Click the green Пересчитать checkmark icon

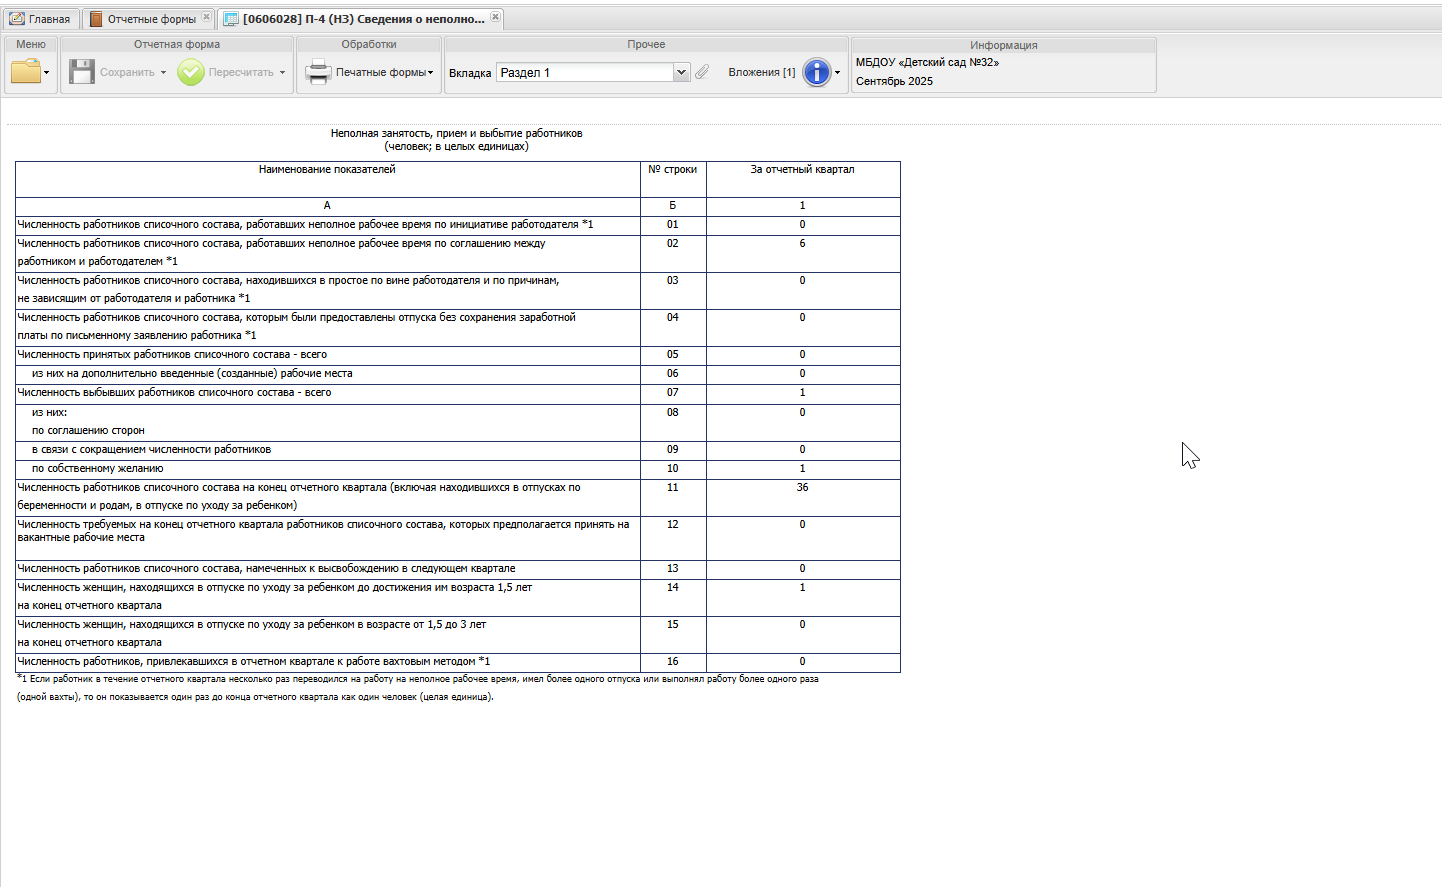[x=191, y=72]
